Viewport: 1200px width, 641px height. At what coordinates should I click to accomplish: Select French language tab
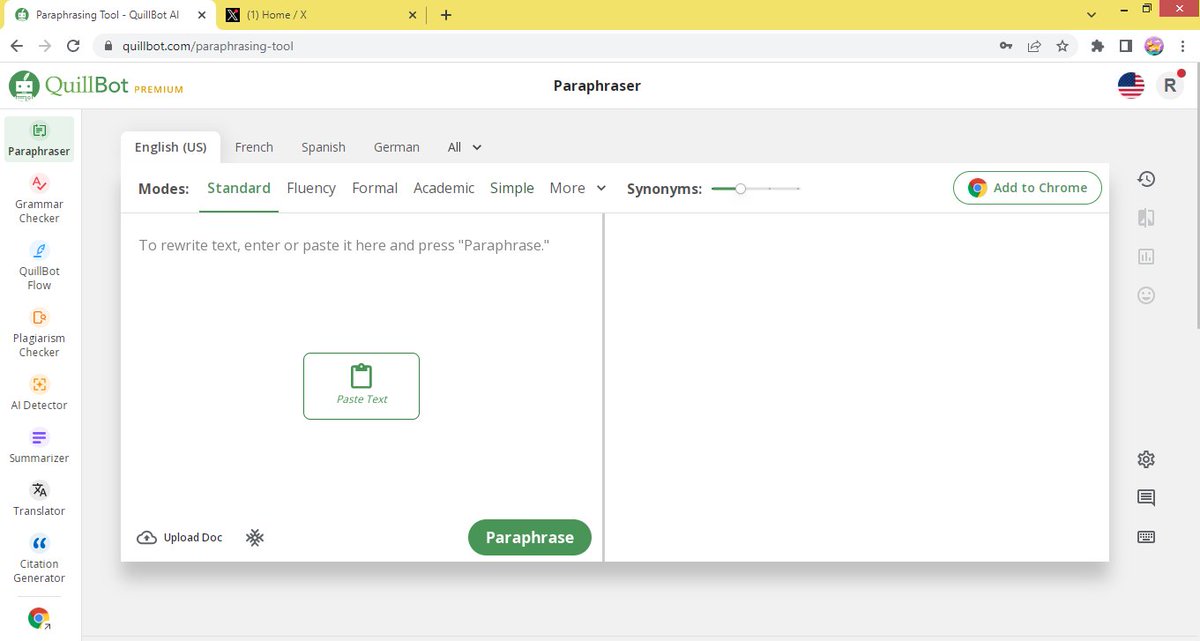click(x=254, y=147)
